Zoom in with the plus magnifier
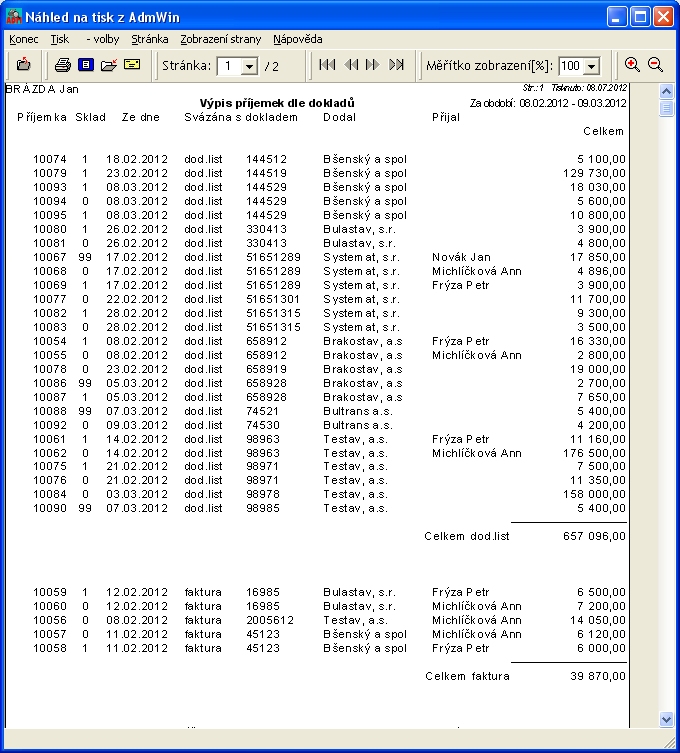680x753 pixels. coord(632,65)
